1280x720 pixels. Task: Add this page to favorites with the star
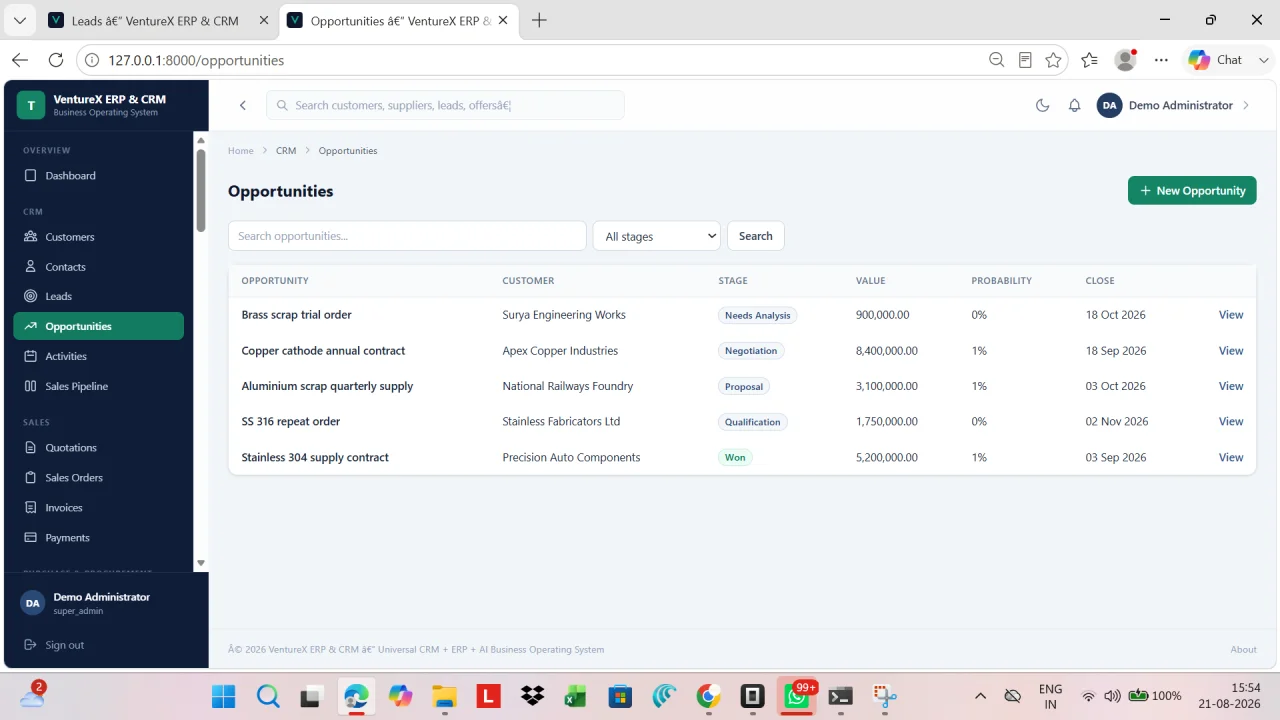pyautogui.click(x=1053, y=60)
